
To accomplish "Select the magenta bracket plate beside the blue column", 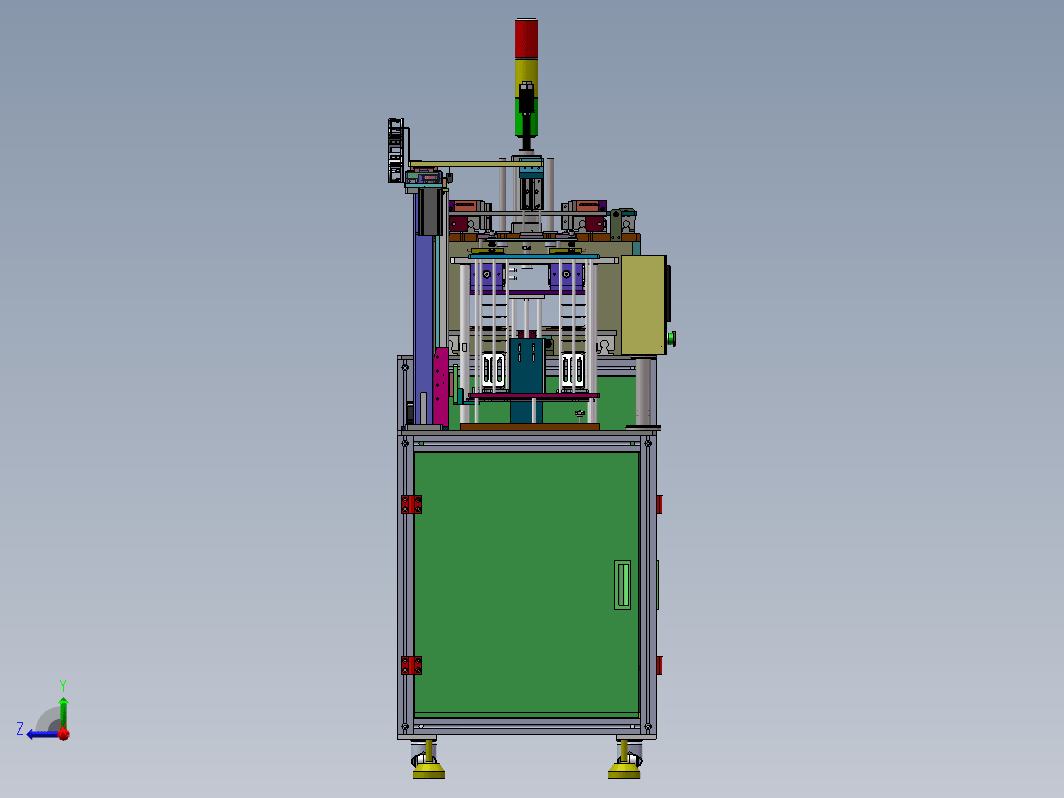I will click(441, 387).
